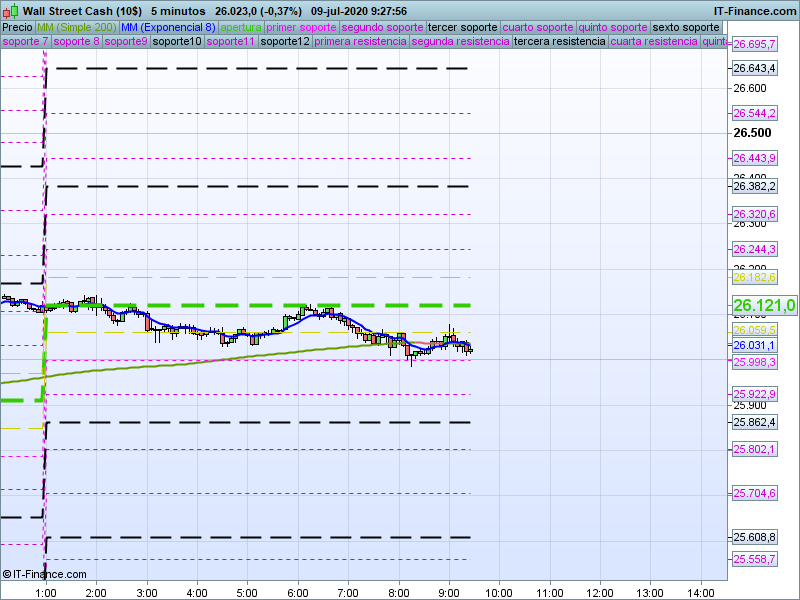Select the primer soporte label
The height and width of the screenshot is (600, 800).
pos(302,27)
